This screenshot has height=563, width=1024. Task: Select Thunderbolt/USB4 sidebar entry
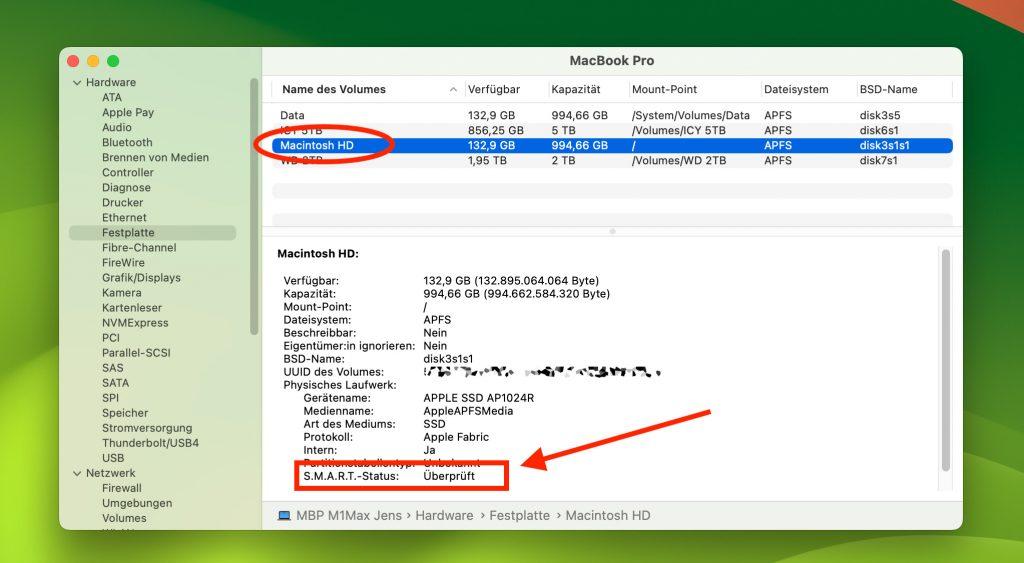click(150, 443)
